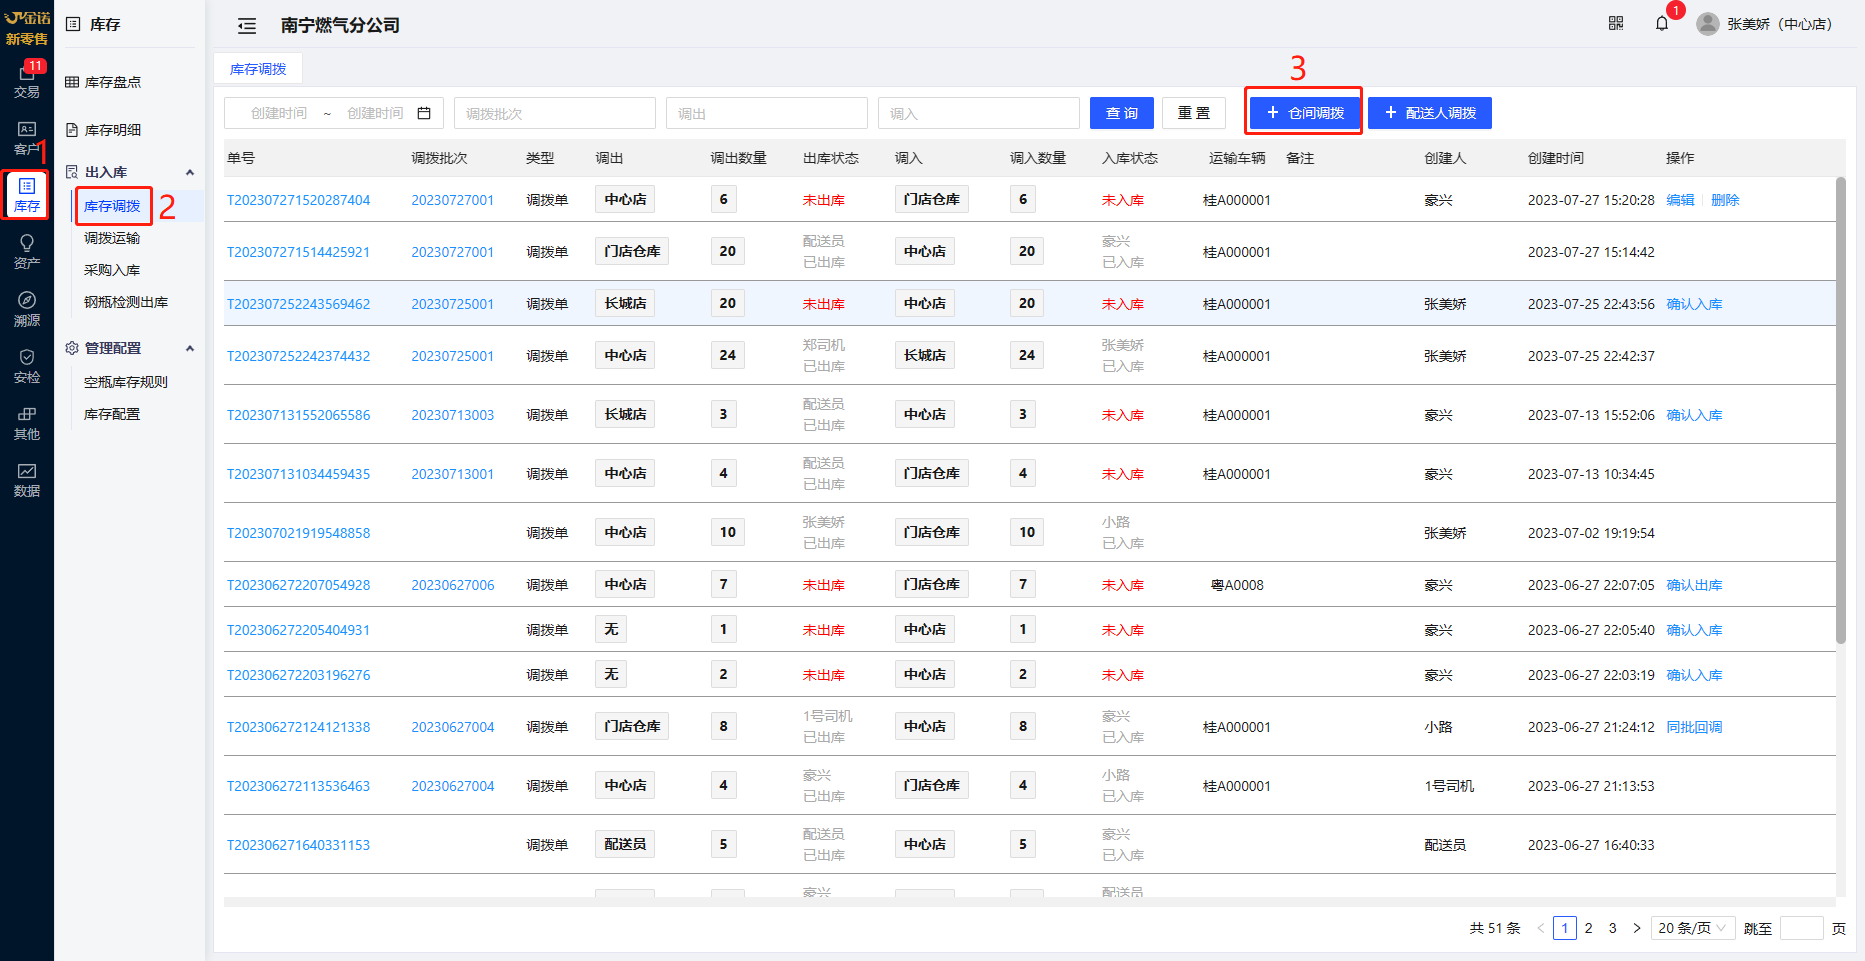Viewport: 1865px width, 961px height.
Task: Click the start 创建时间 date field
Action: [x=279, y=113]
